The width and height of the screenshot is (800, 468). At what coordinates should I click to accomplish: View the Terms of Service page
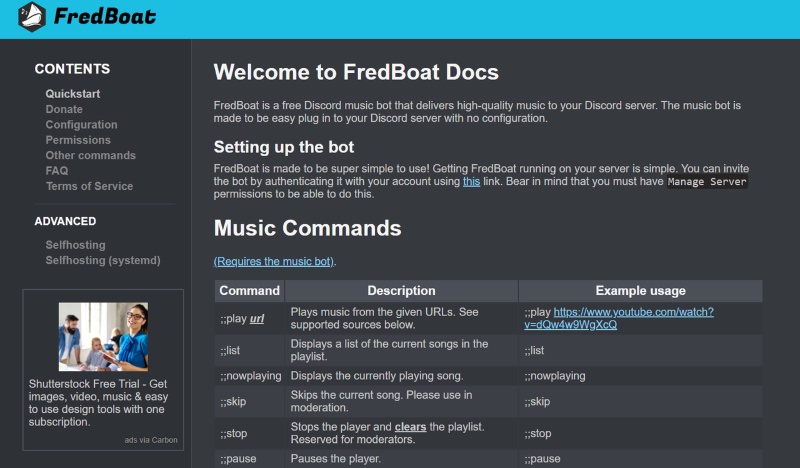tap(89, 186)
